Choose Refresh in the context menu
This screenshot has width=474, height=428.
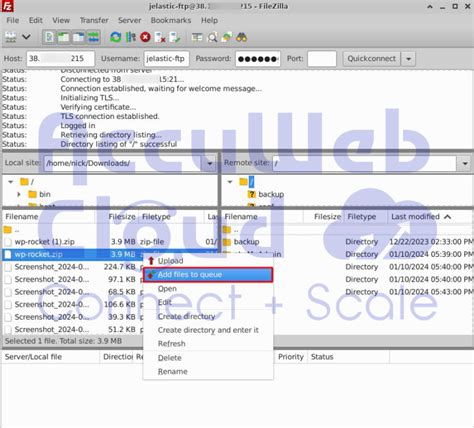pyautogui.click(x=208, y=344)
